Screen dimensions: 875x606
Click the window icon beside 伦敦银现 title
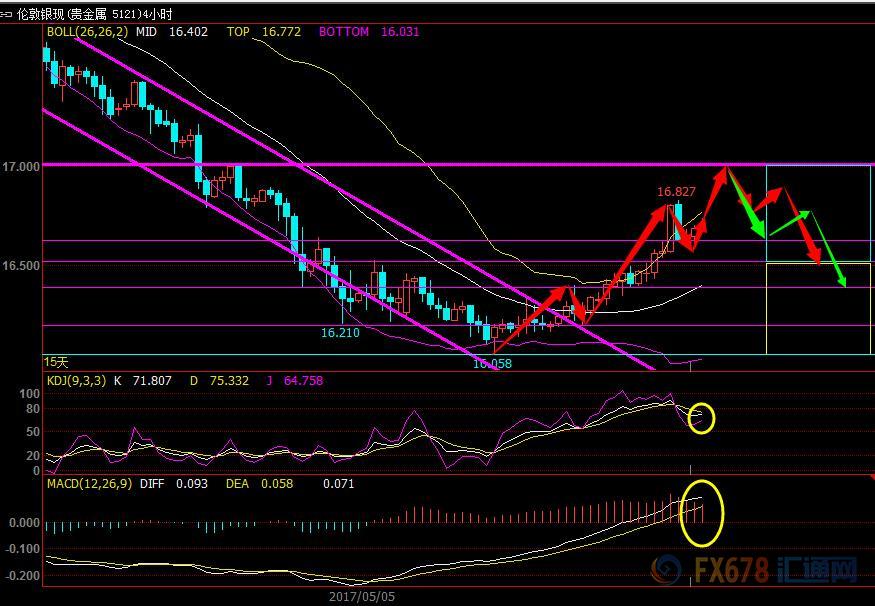tap(9, 13)
